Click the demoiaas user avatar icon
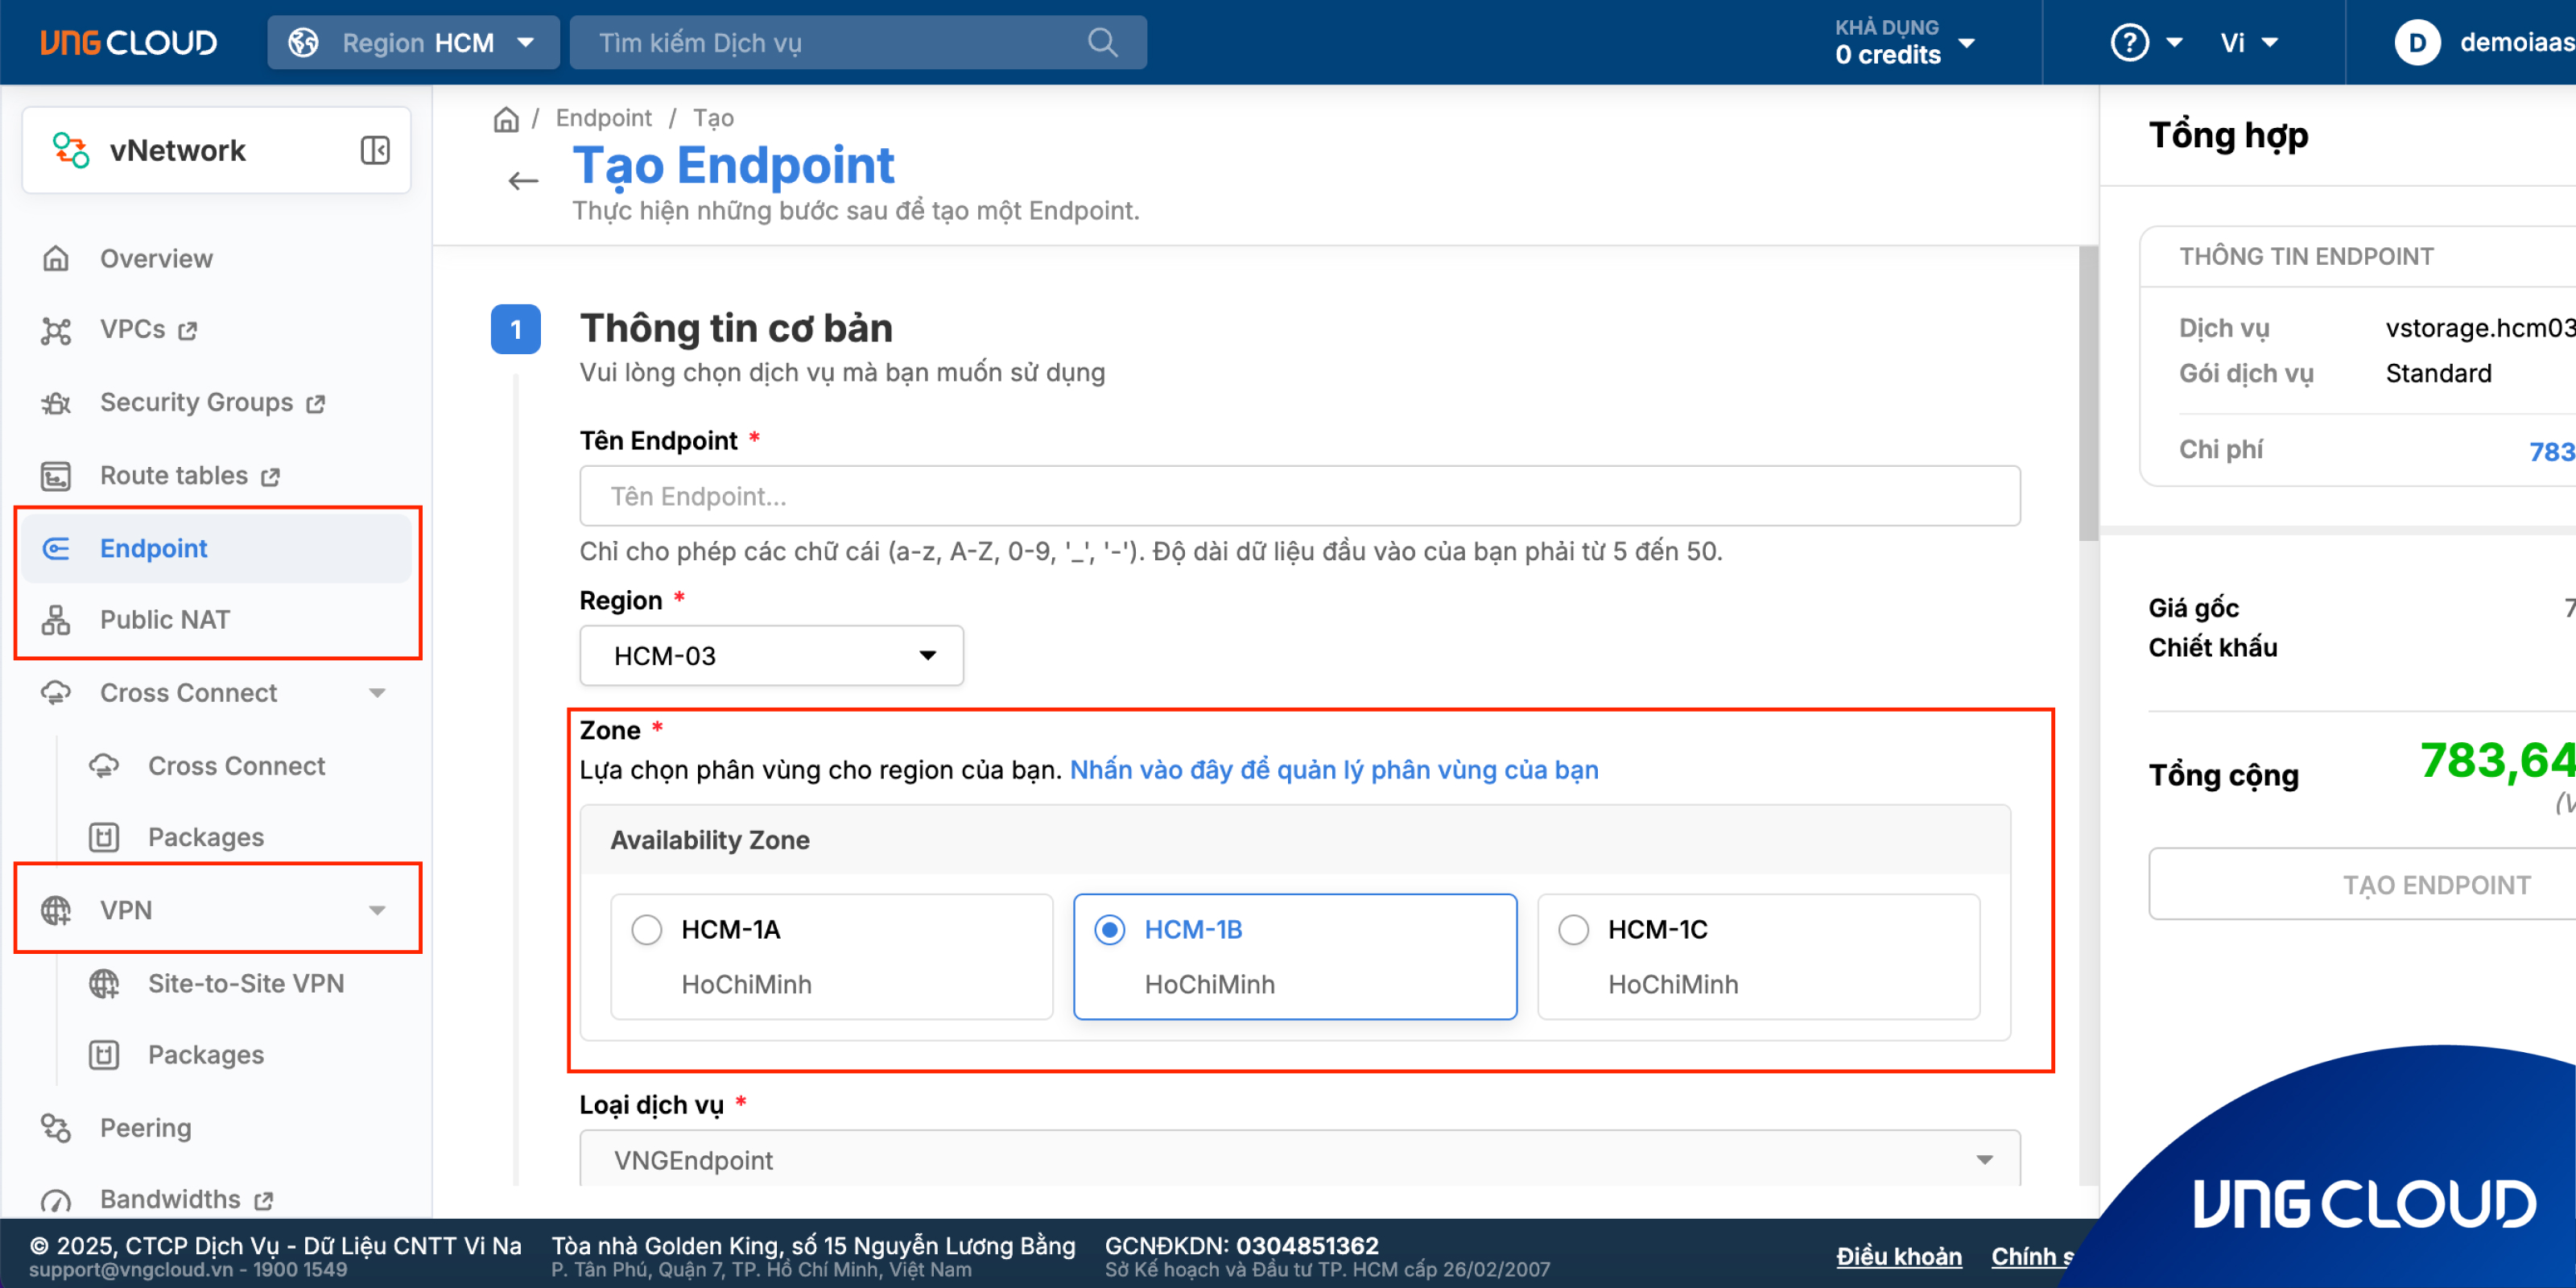The height and width of the screenshot is (1288, 2576). click(x=2417, y=42)
